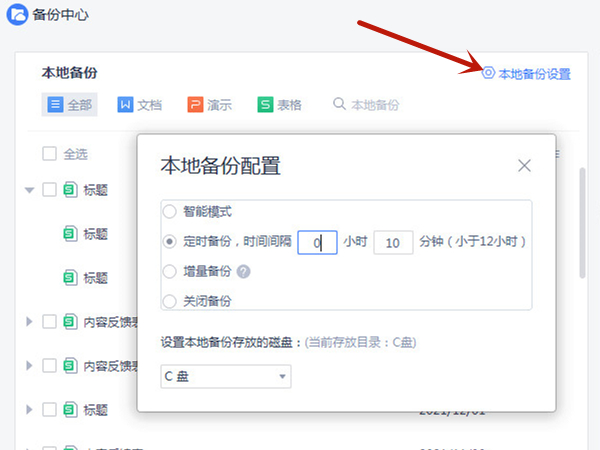Viewport: 600px width, 450px height.
Task: Open the C 盘 disk dropdown
Action: tap(226, 377)
